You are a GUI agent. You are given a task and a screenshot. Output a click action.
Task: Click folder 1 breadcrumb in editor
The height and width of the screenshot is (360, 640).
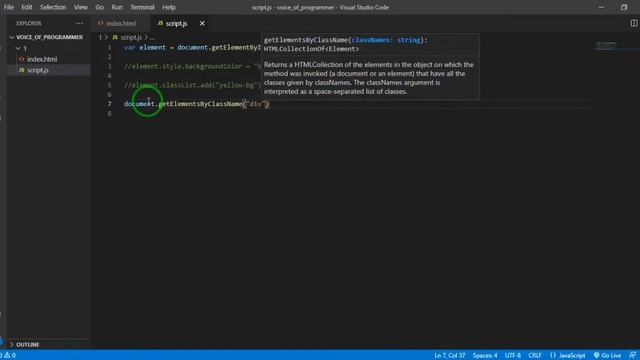coord(100,37)
